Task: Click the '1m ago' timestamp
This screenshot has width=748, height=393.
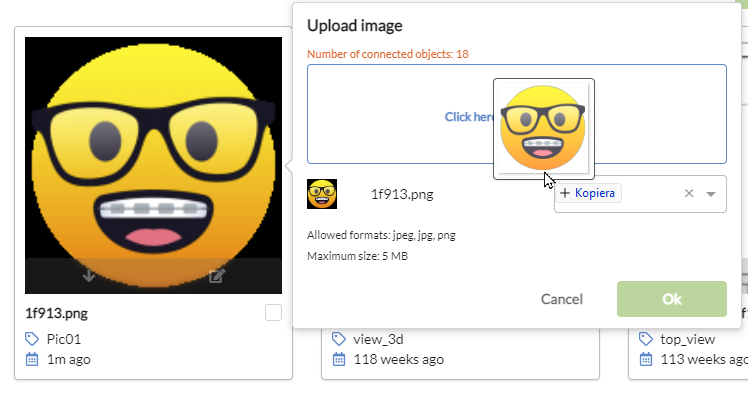Action: [x=69, y=359]
